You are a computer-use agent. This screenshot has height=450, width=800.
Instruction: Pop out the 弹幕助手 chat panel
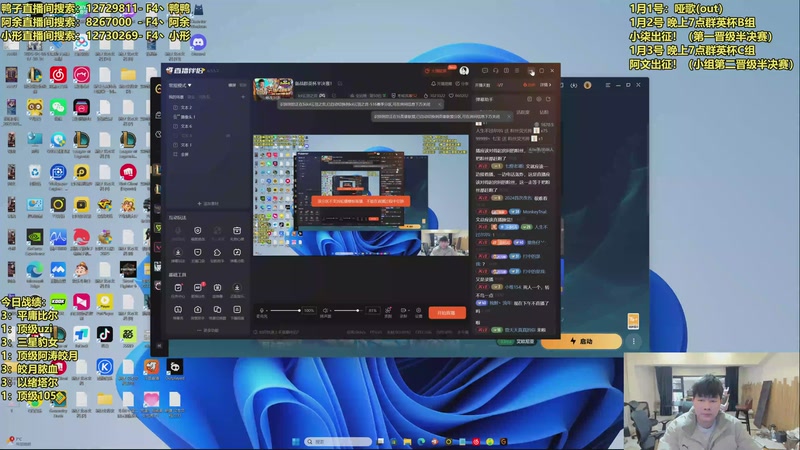[548, 99]
